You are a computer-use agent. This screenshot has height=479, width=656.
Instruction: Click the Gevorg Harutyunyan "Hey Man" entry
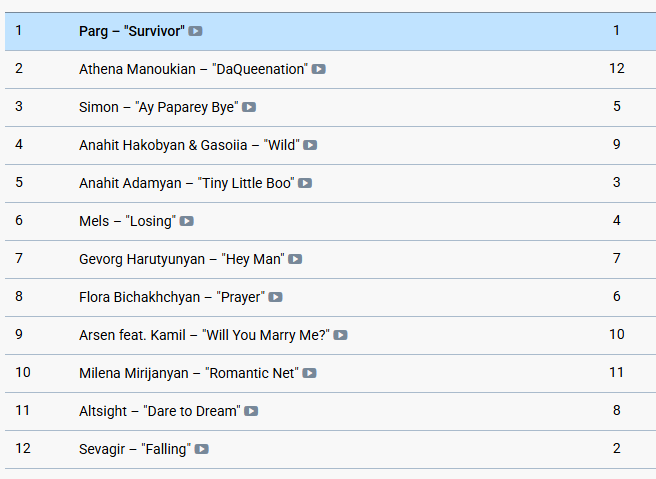tap(181, 259)
